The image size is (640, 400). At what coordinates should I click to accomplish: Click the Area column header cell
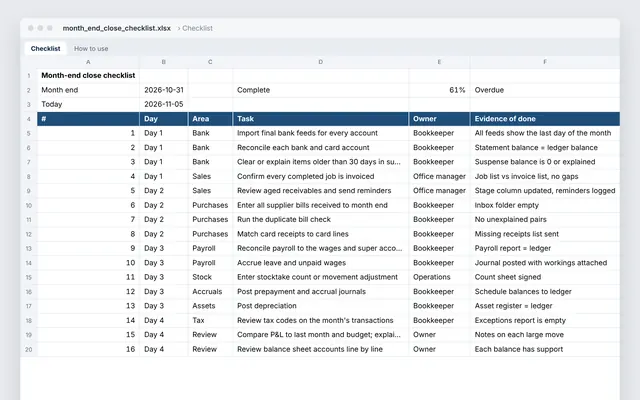[210, 119]
